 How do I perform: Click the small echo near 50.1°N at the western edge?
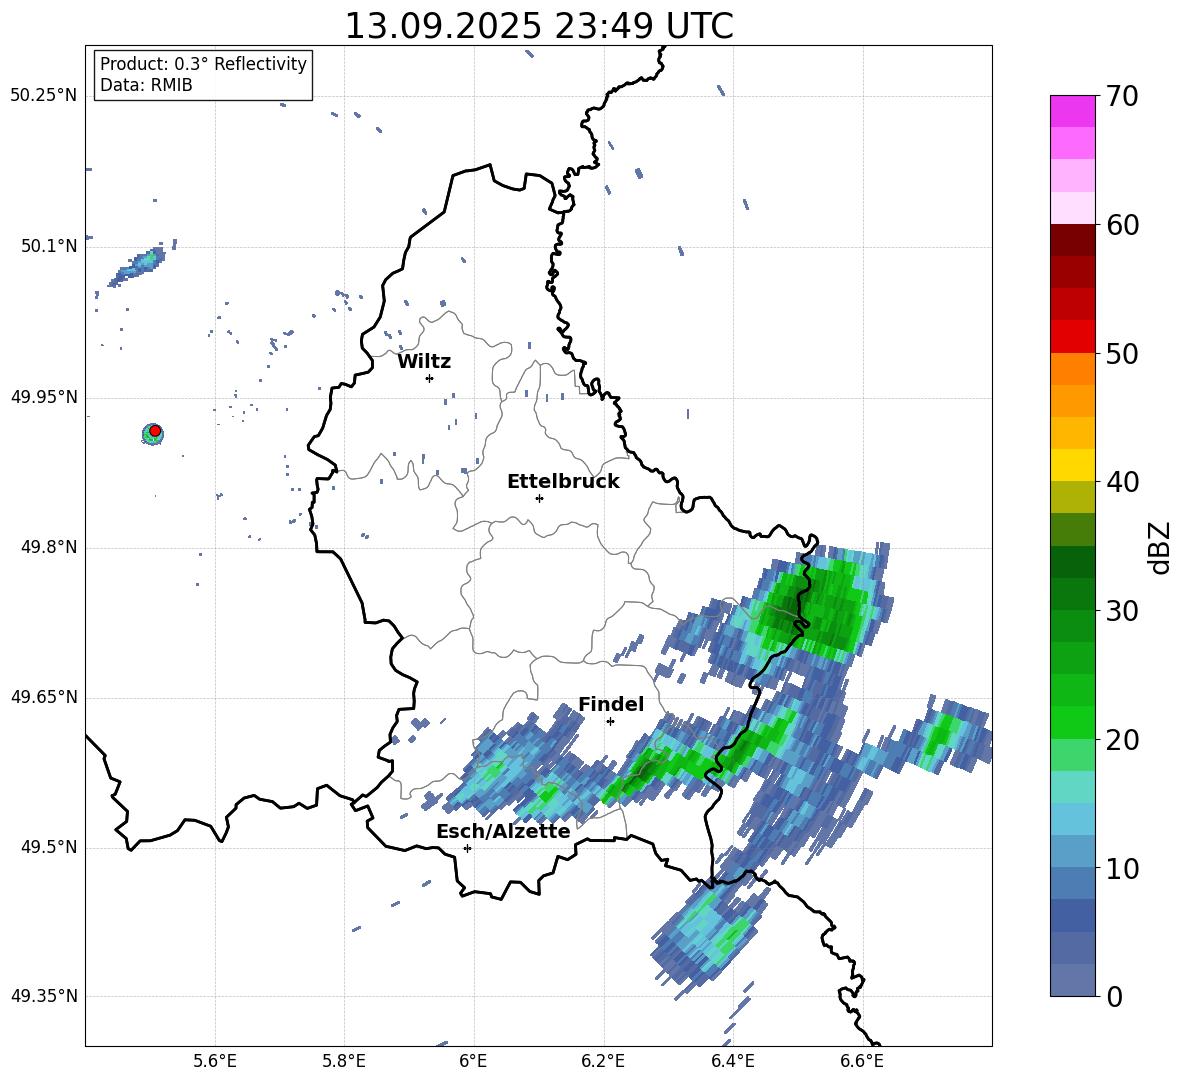pyautogui.click(x=139, y=266)
